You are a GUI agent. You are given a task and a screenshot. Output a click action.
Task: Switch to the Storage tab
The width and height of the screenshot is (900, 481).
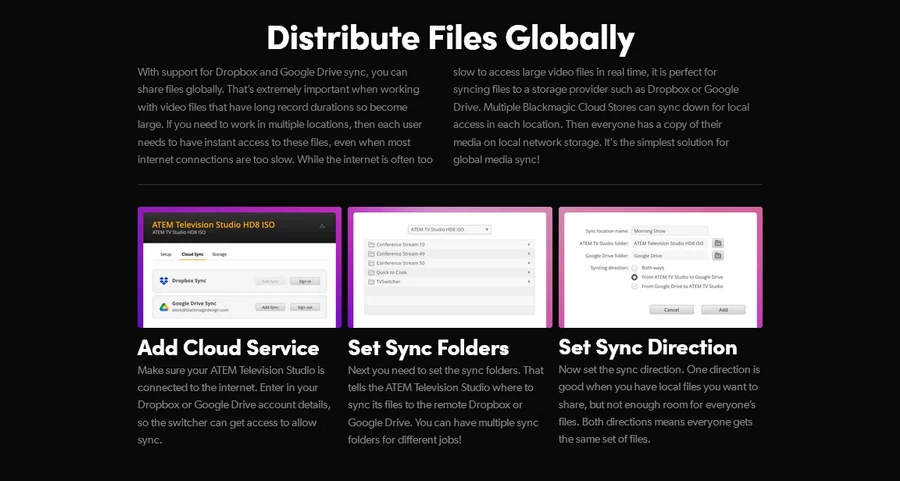pos(218,255)
